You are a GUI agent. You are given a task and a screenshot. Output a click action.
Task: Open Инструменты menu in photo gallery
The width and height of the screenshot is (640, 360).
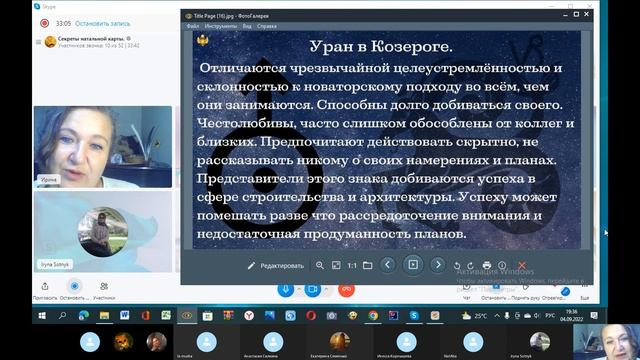tap(221, 26)
